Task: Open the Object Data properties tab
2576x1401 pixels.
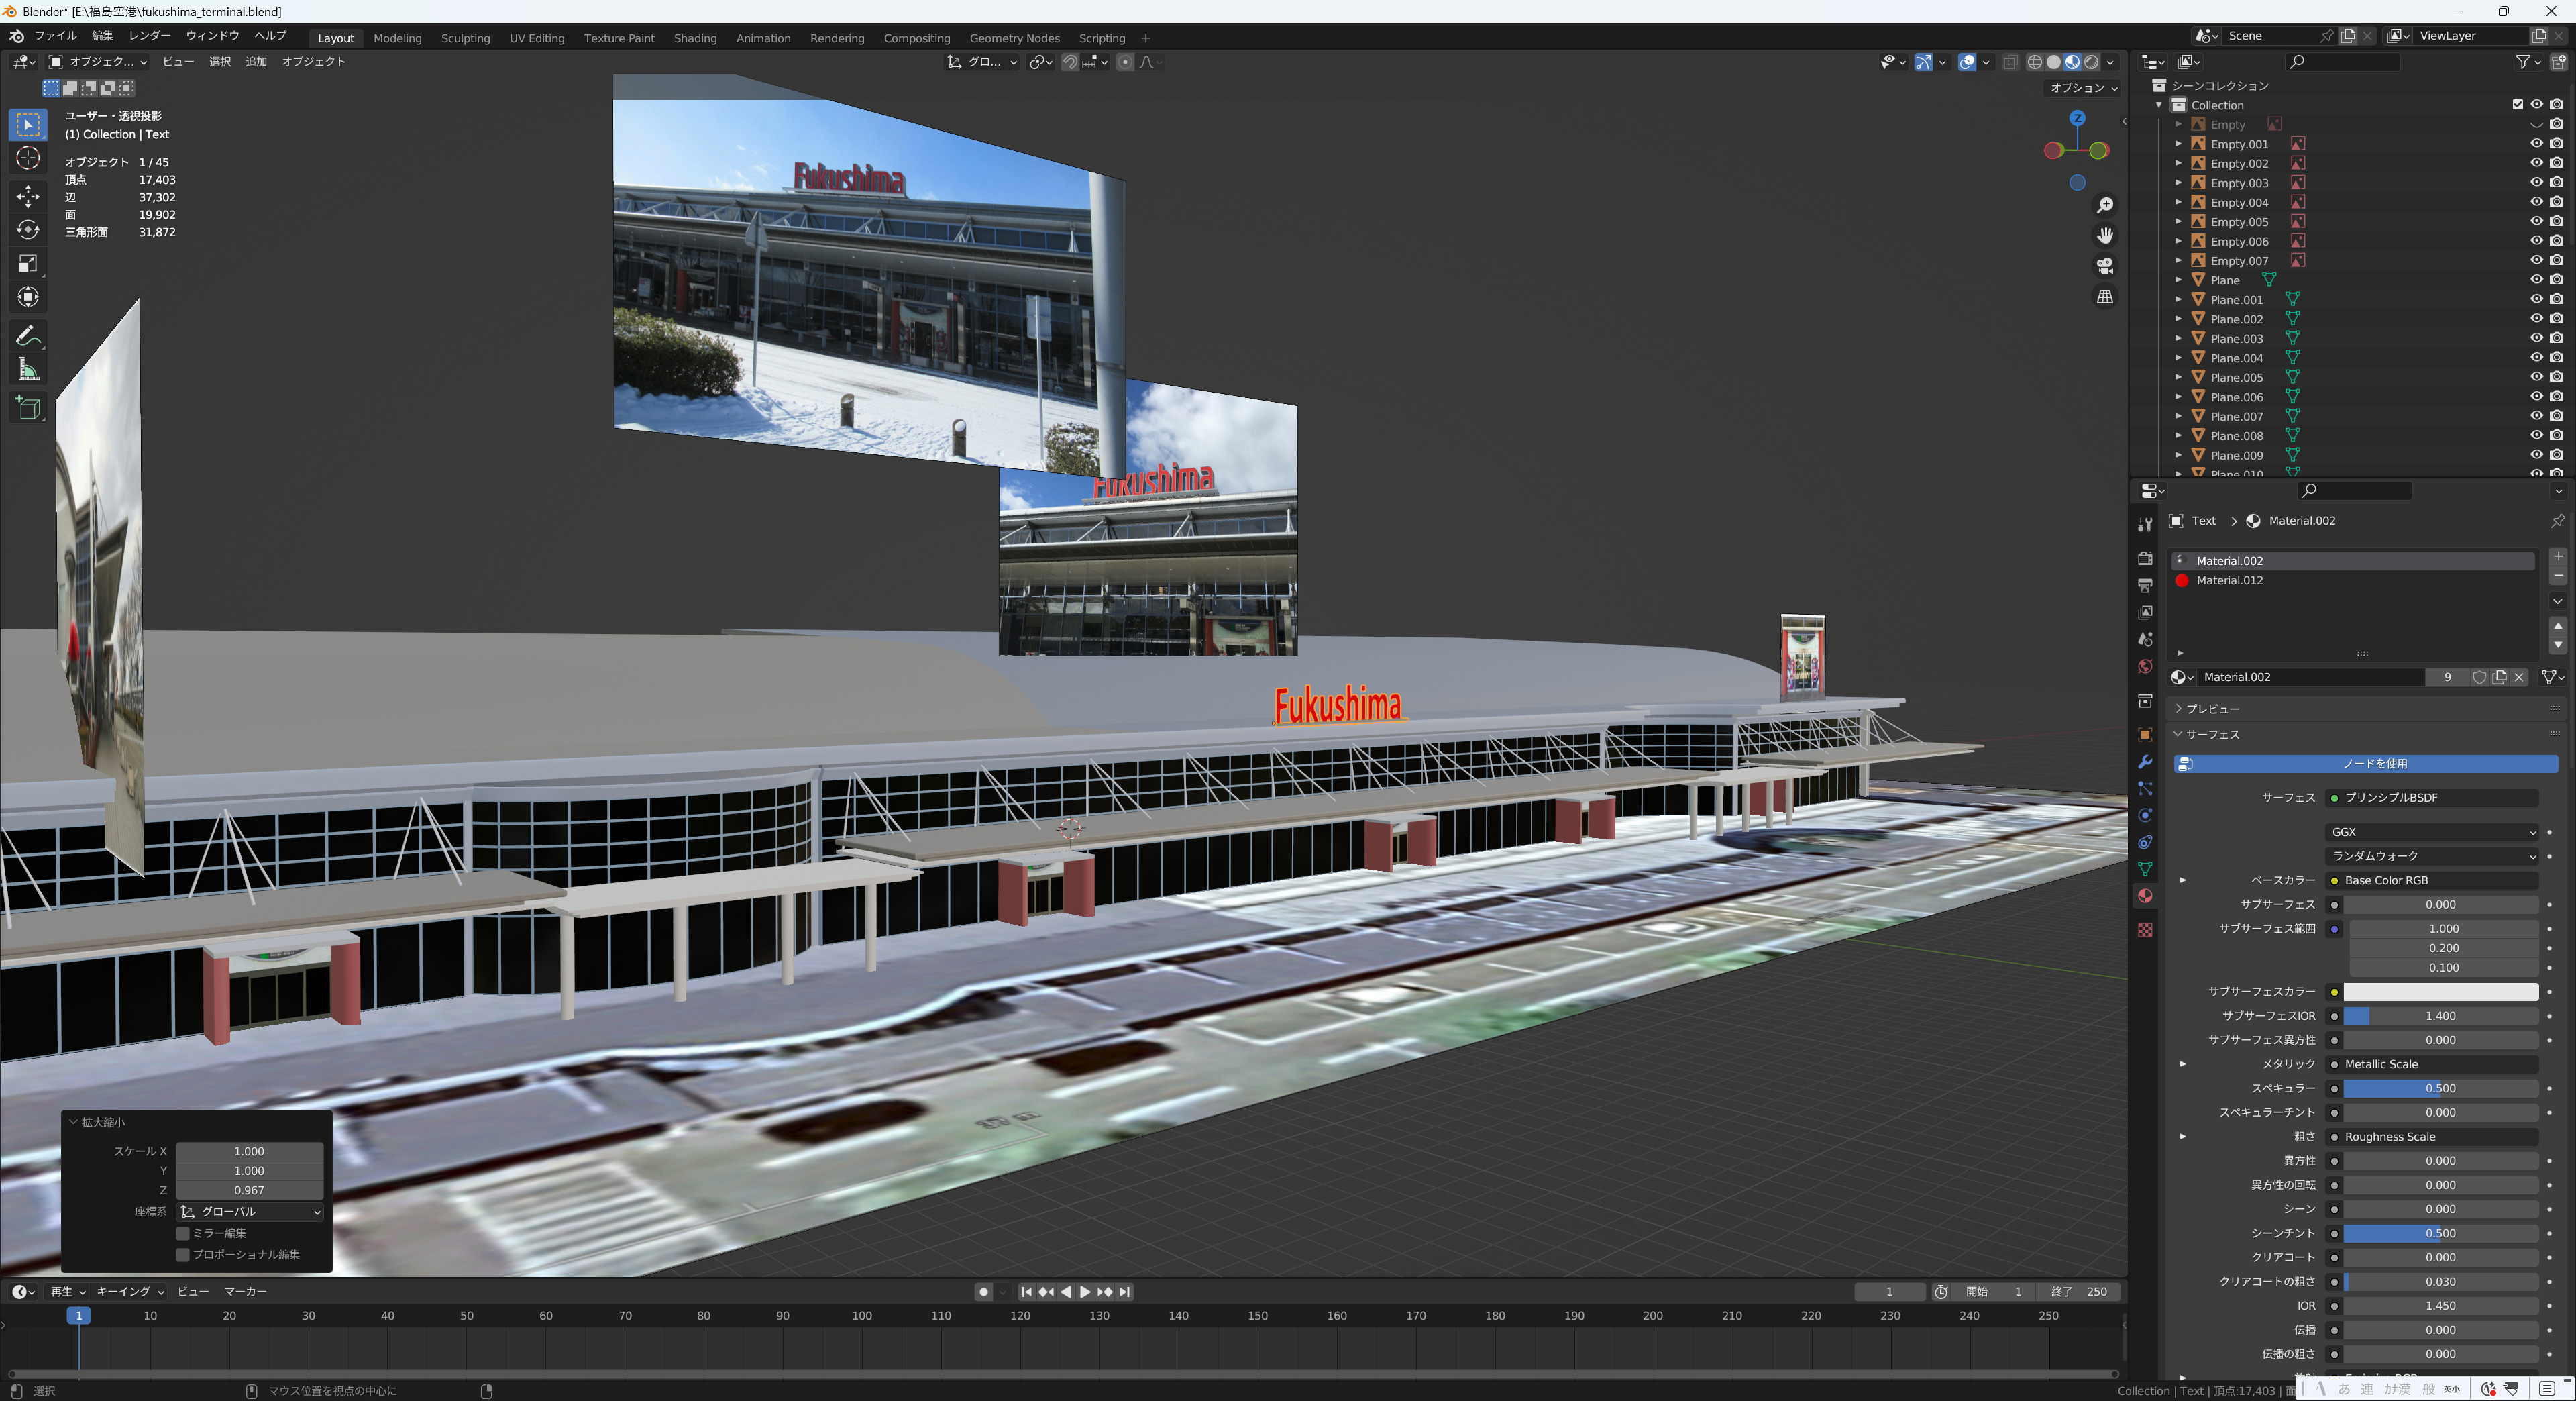Action: pyautogui.click(x=2145, y=869)
